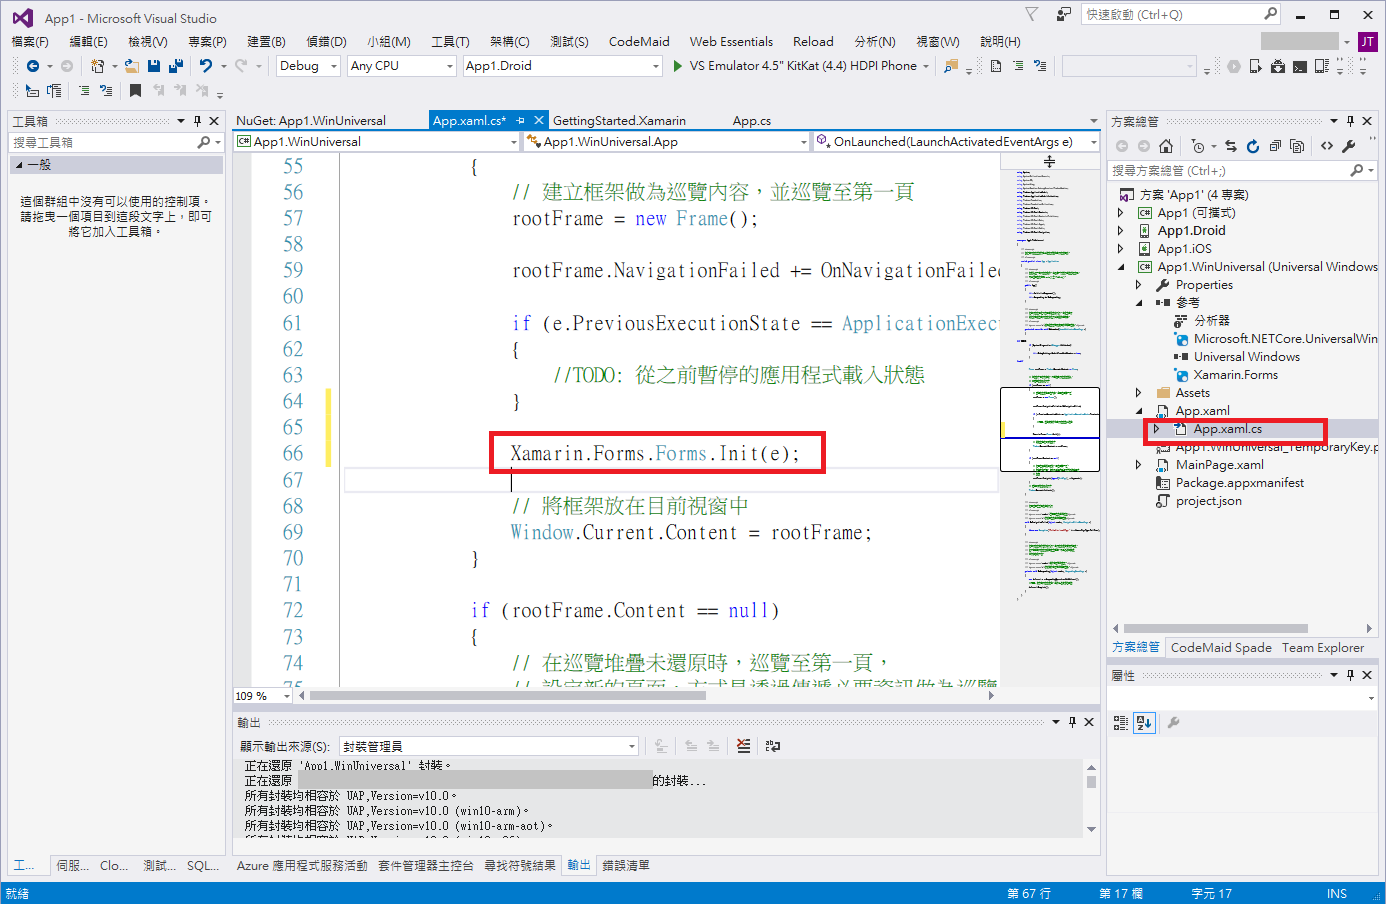Select project.json in Solution Explorer
This screenshot has height=904, width=1386.
point(1208,501)
